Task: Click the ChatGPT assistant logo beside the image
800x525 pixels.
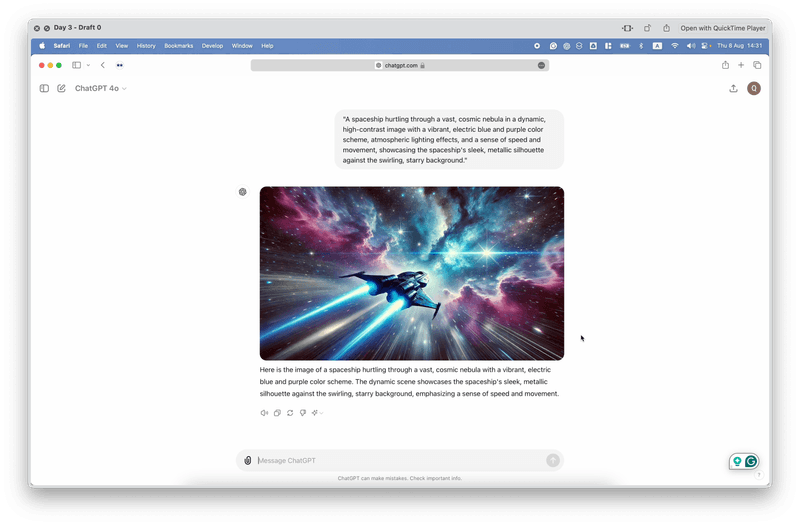Action: 242,192
